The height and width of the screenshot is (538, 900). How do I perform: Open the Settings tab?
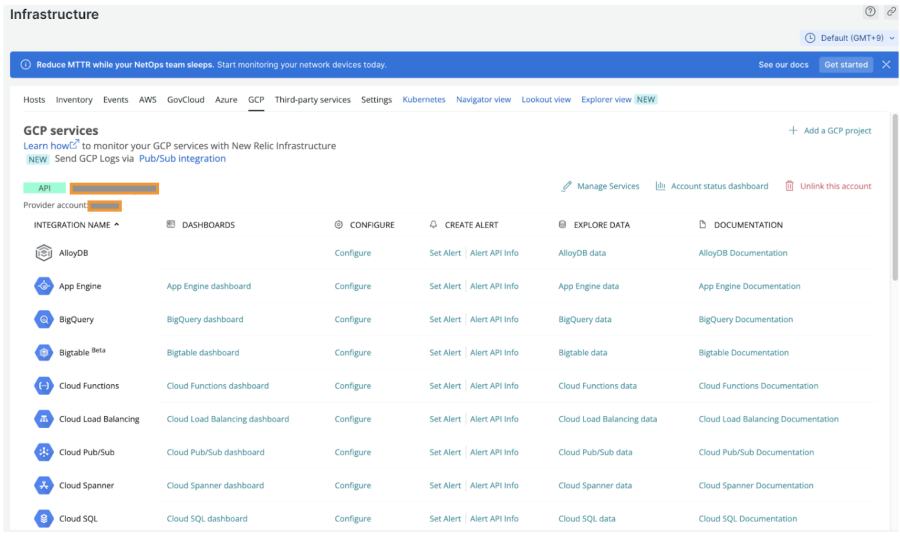(377, 99)
